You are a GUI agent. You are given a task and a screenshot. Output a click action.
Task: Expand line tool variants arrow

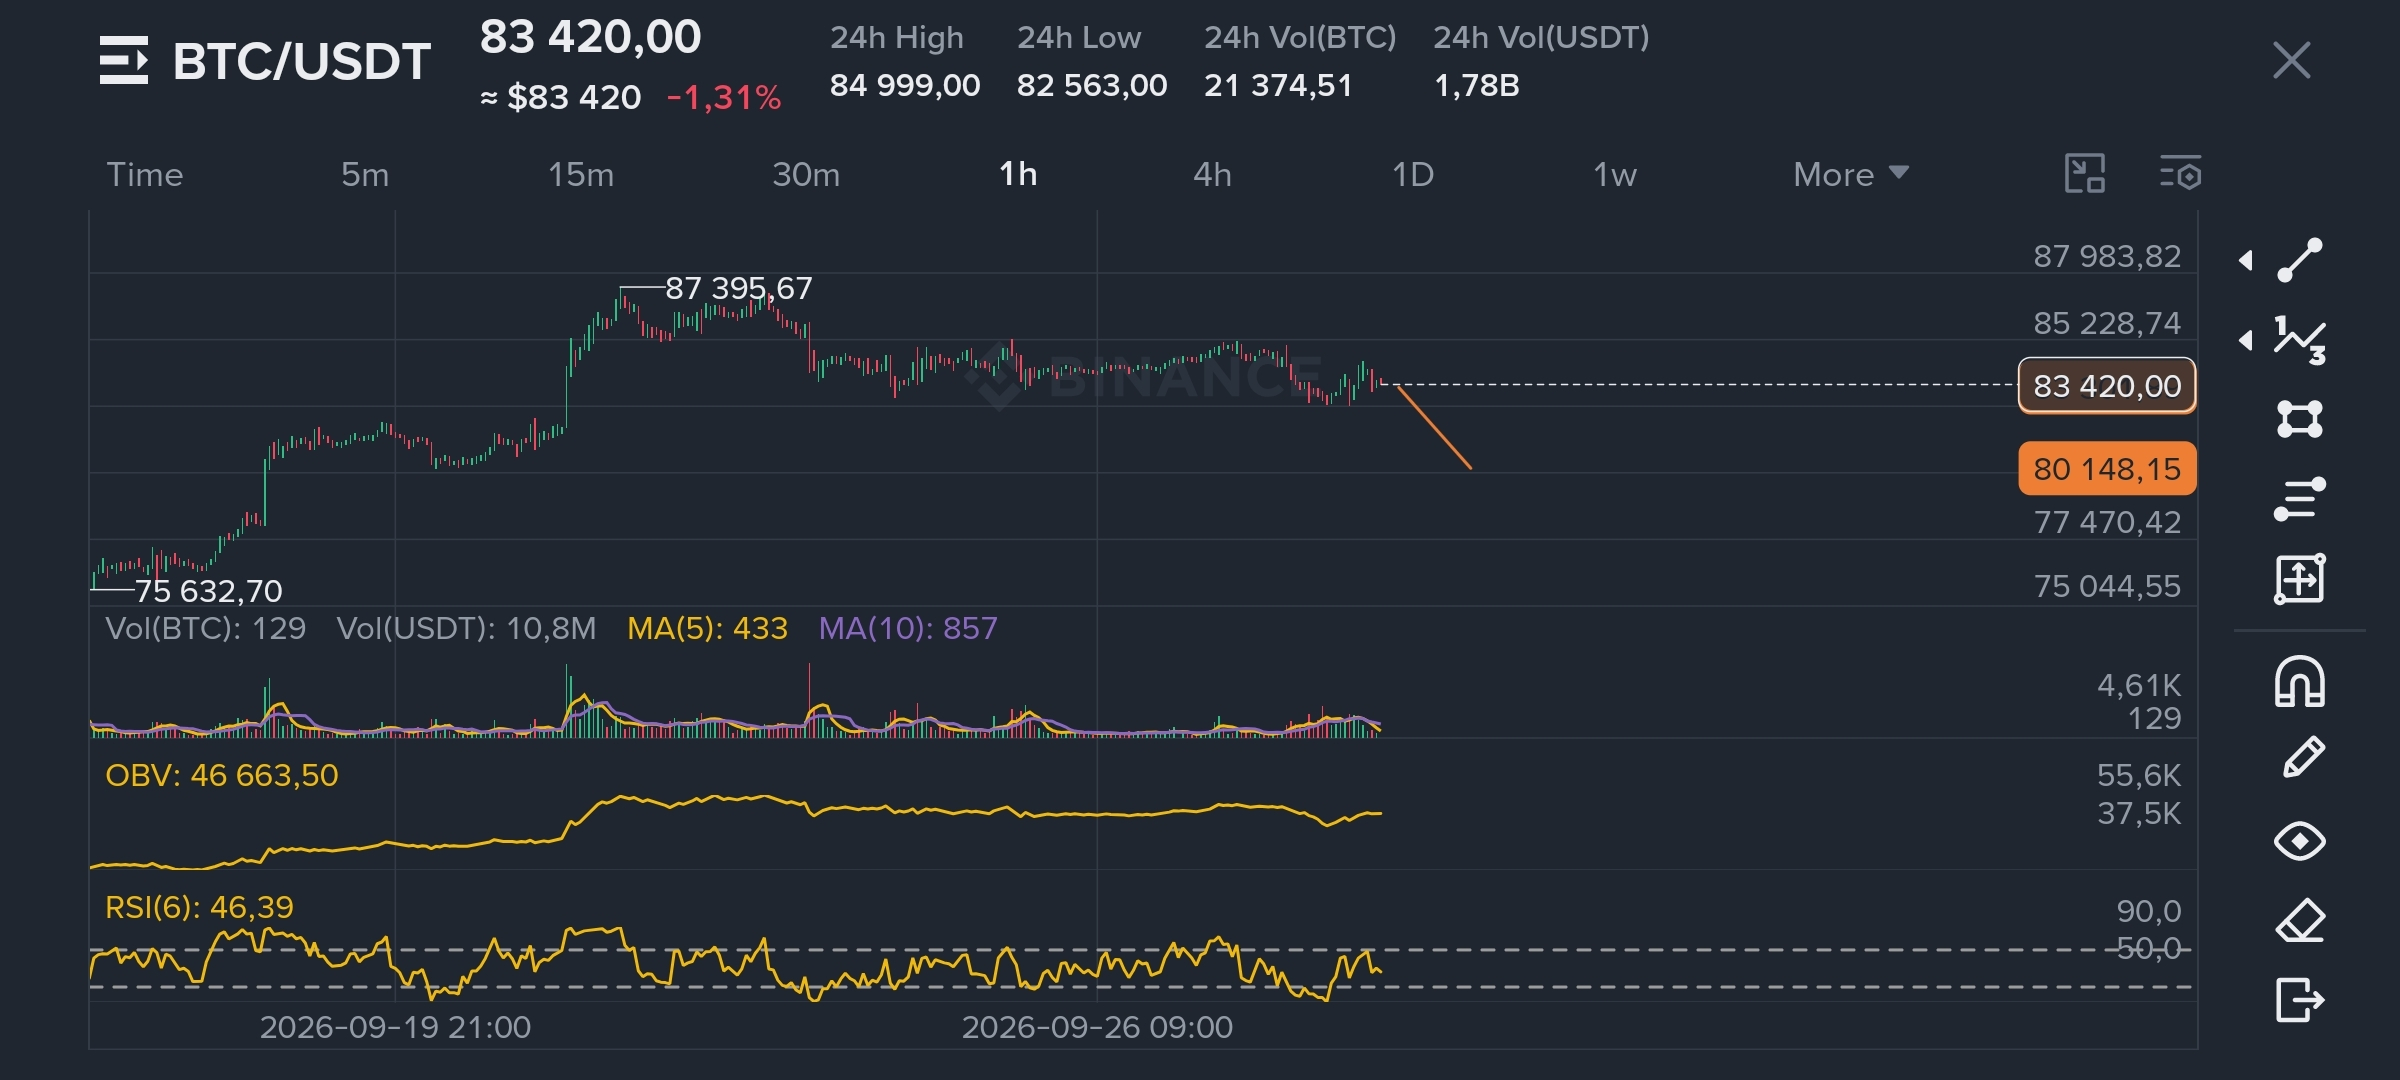2246,261
